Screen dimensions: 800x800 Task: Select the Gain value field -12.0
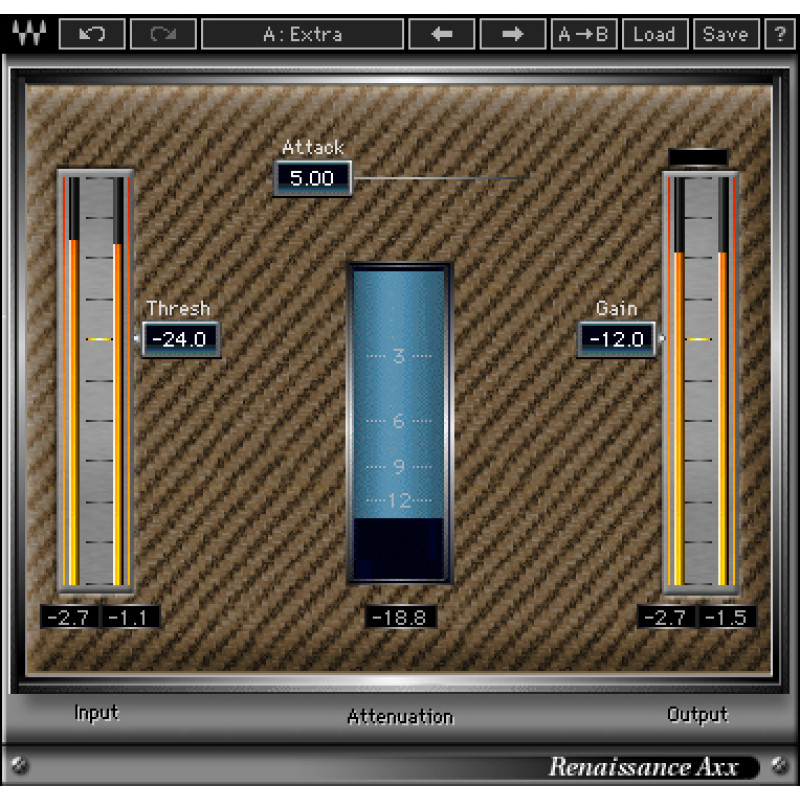point(616,339)
